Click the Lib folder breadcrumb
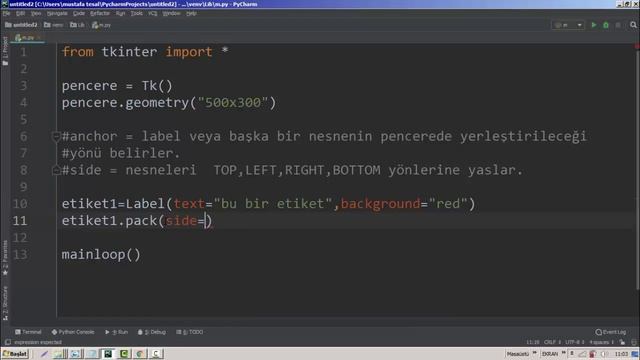This screenshot has height=360, width=640. [77, 25]
